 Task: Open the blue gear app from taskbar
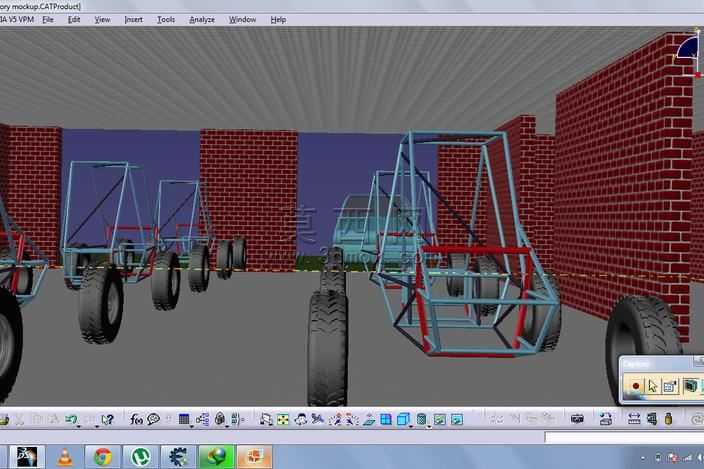(178, 457)
